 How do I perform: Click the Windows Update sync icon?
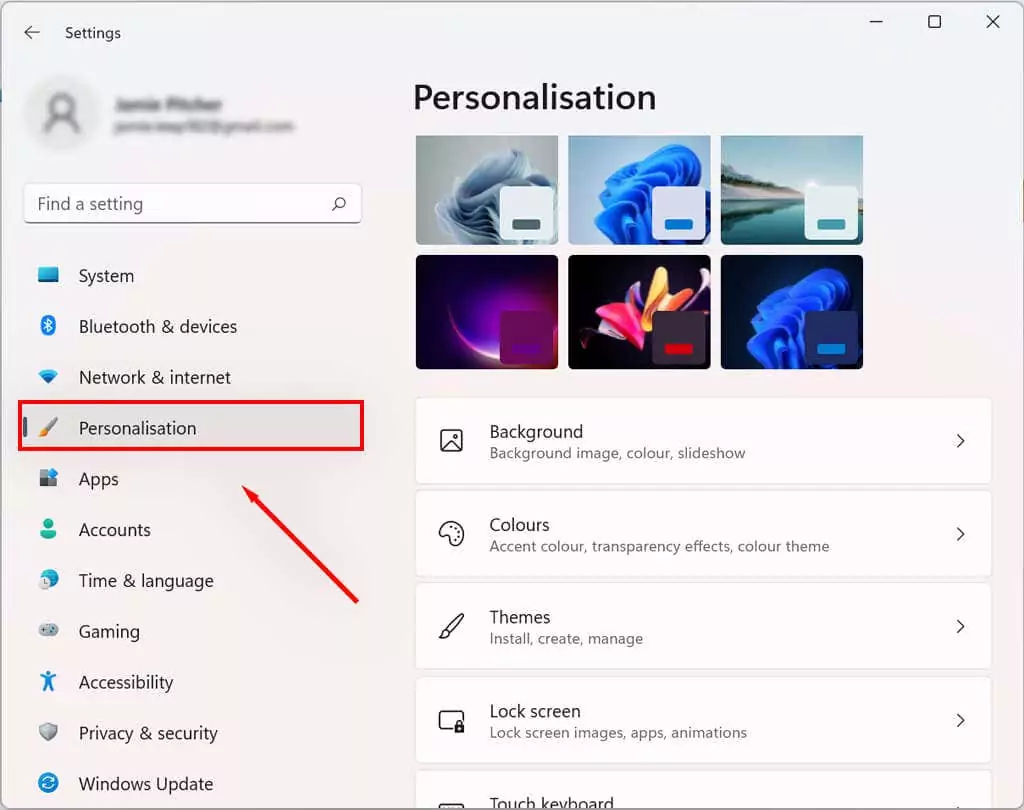[x=48, y=784]
